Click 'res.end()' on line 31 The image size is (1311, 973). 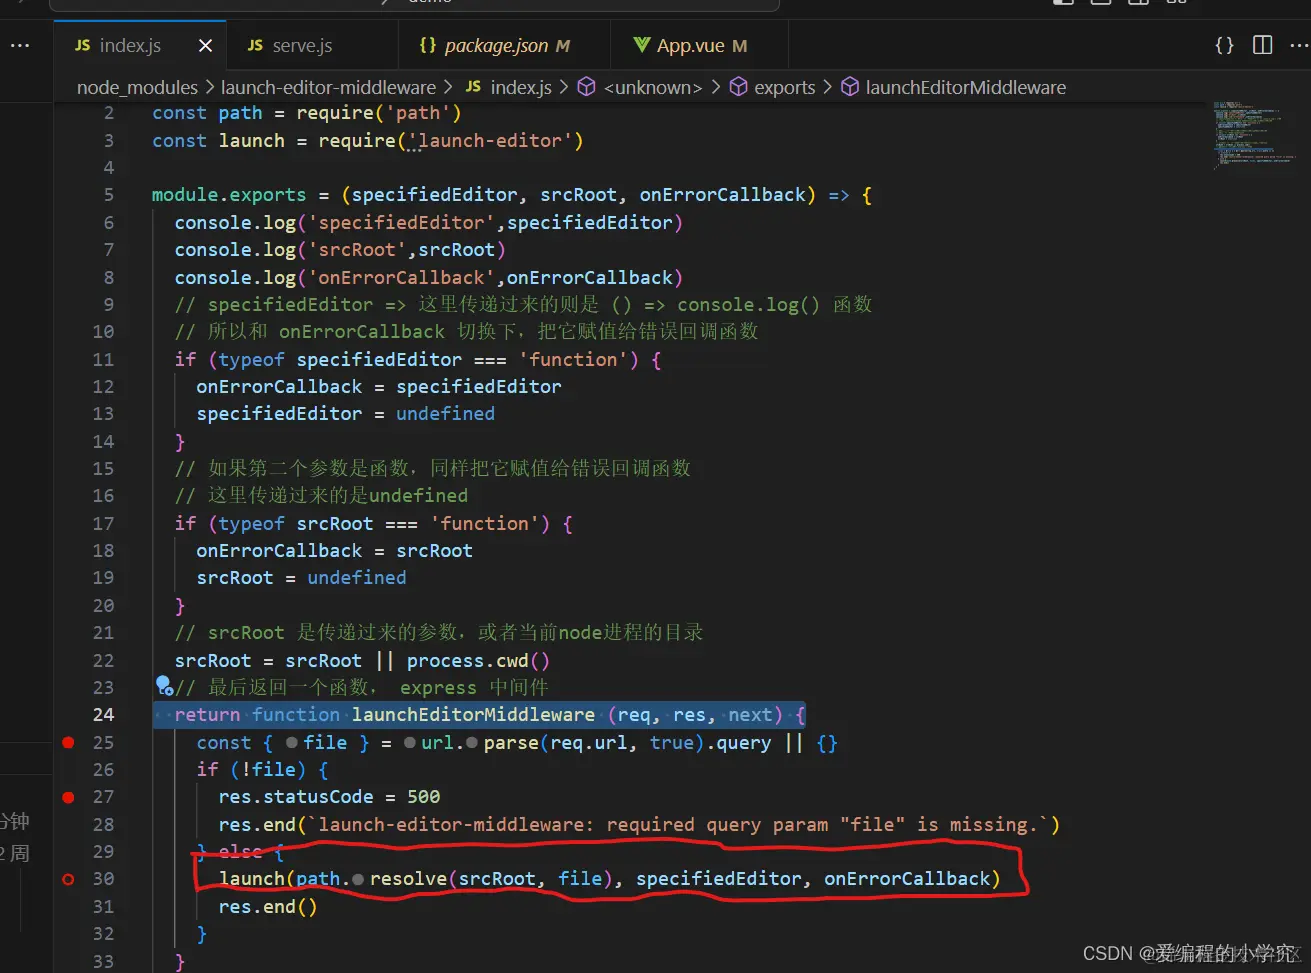[x=268, y=906]
